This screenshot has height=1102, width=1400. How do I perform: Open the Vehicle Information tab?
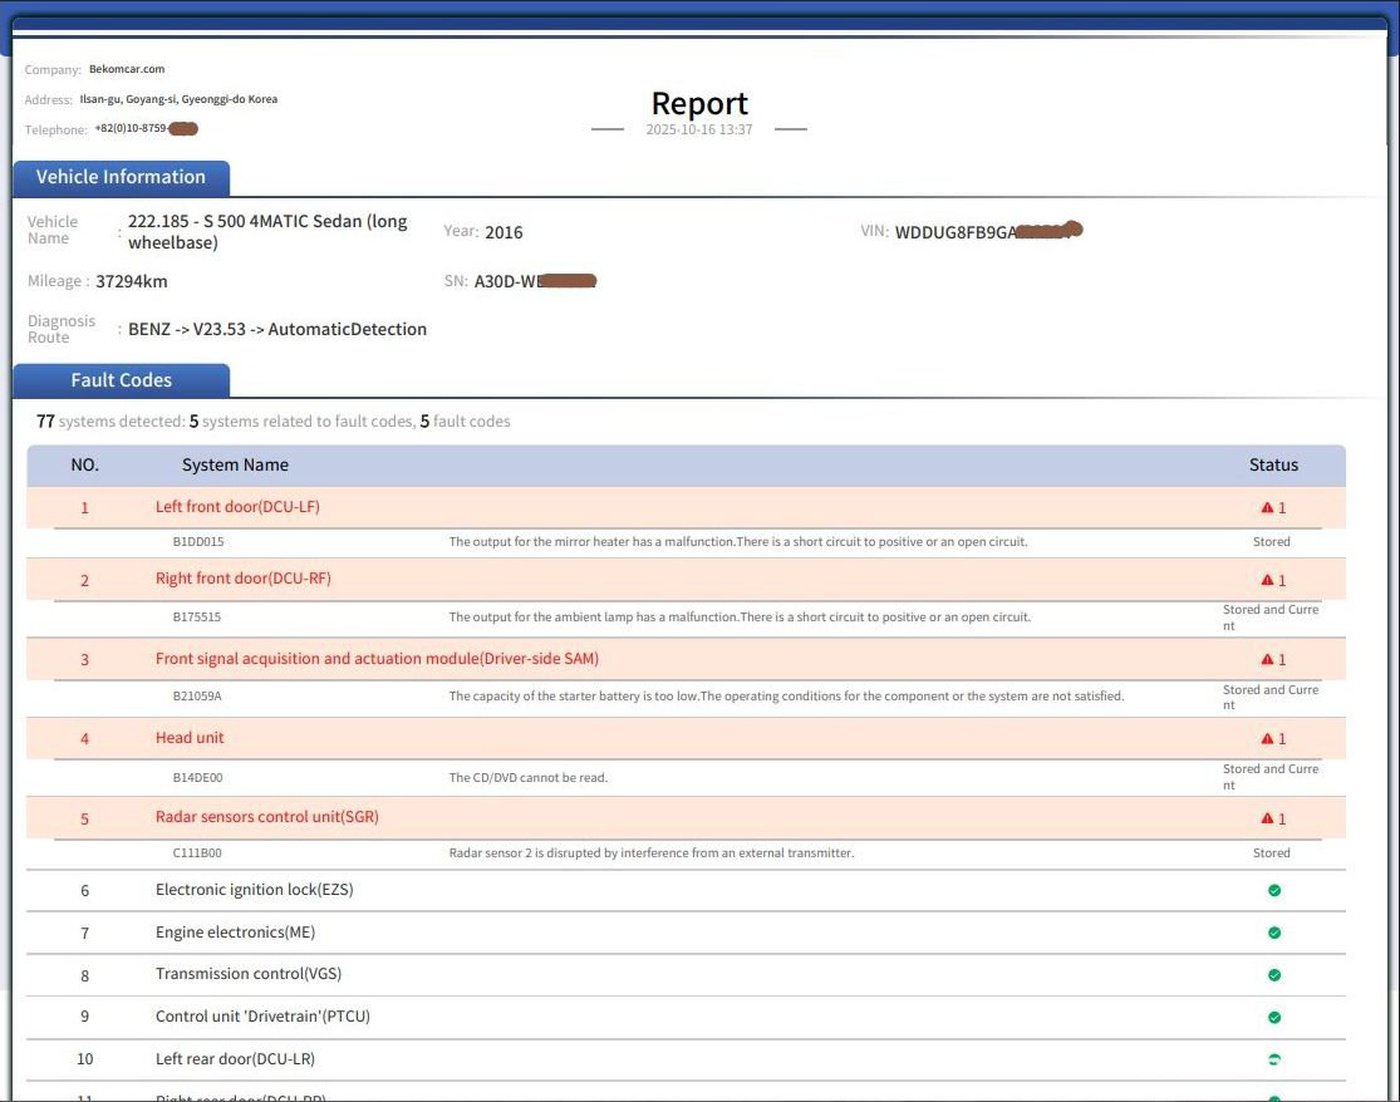(x=121, y=178)
